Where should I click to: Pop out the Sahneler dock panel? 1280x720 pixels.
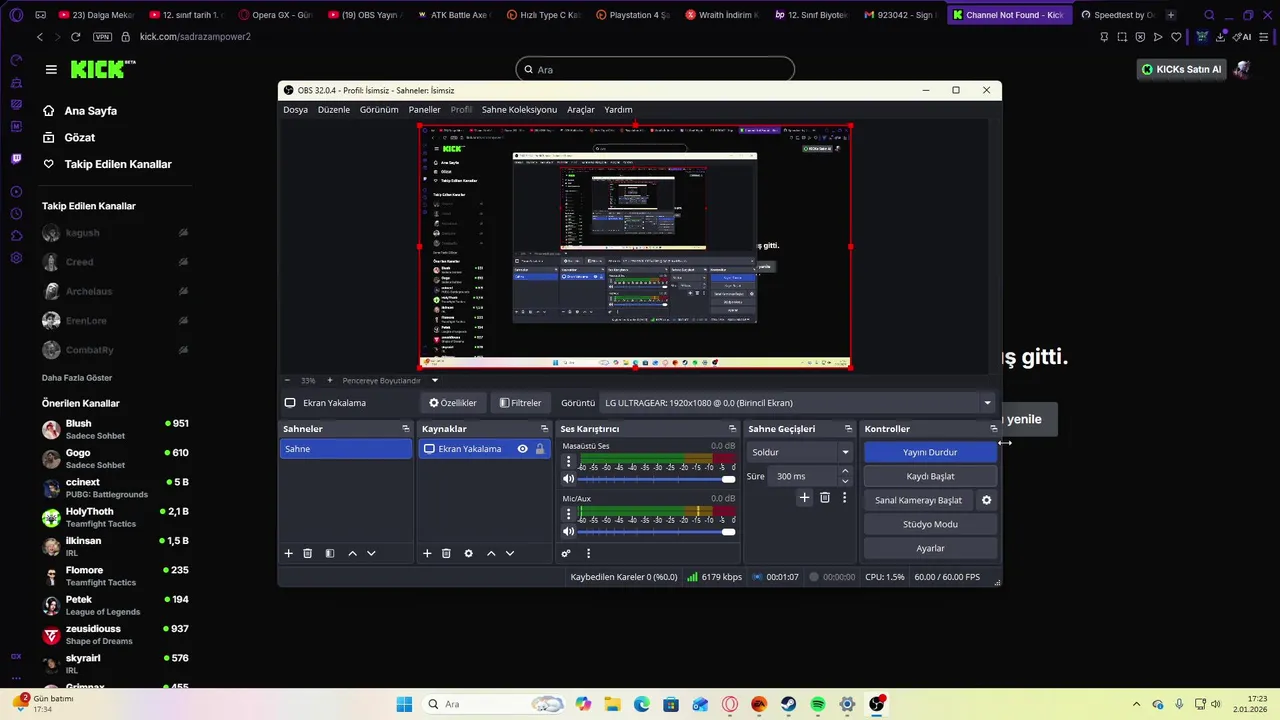pos(405,428)
